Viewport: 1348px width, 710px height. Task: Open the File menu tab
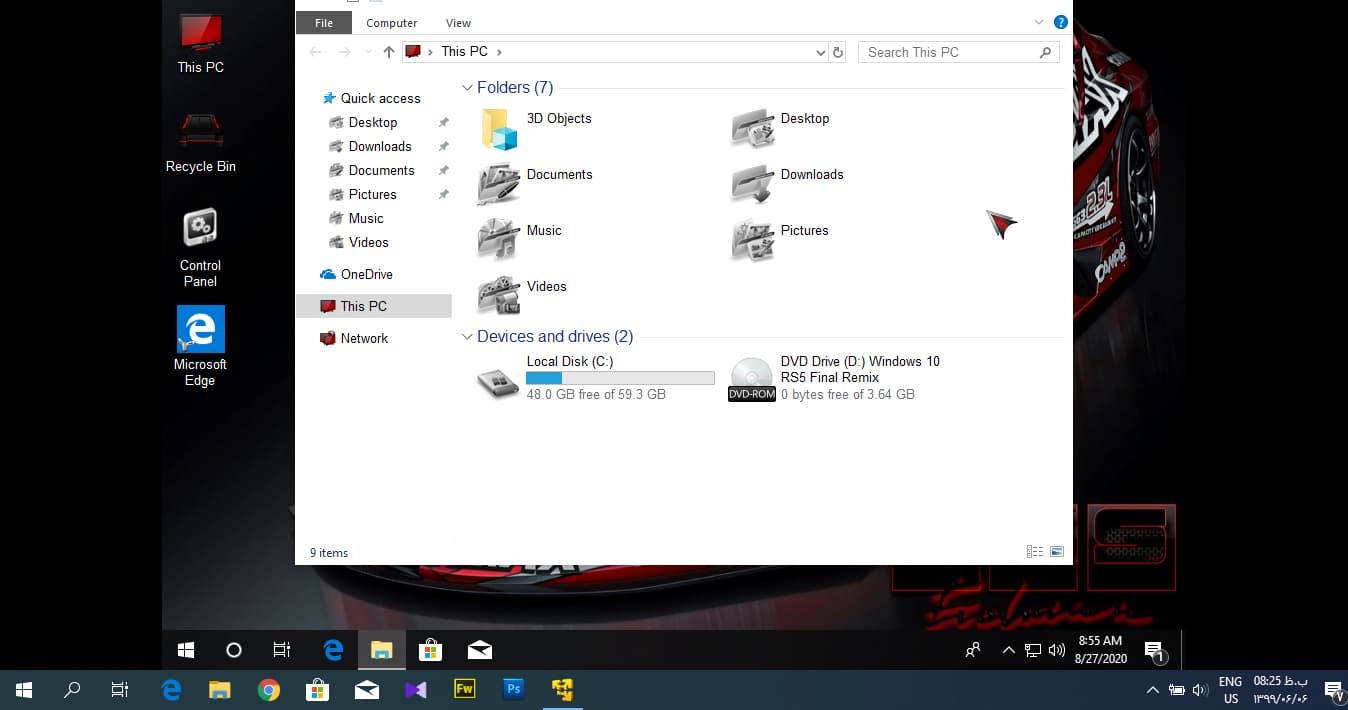click(x=324, y=22)
